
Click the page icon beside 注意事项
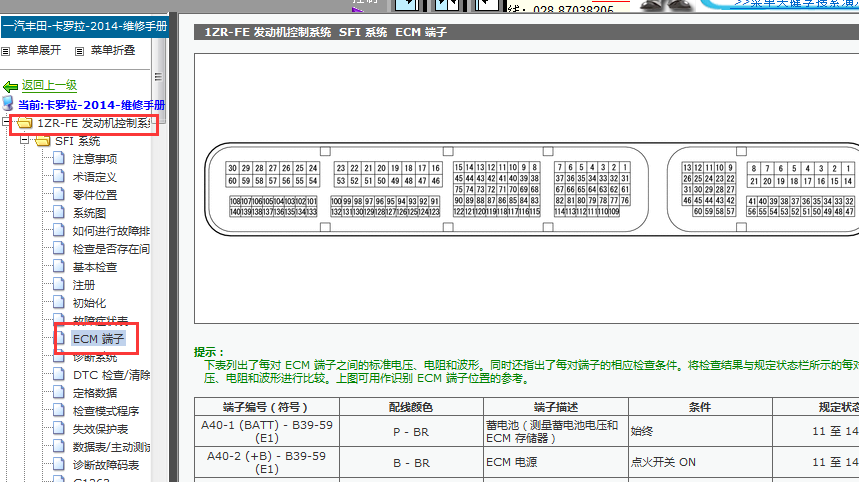(x=59, y=158)
